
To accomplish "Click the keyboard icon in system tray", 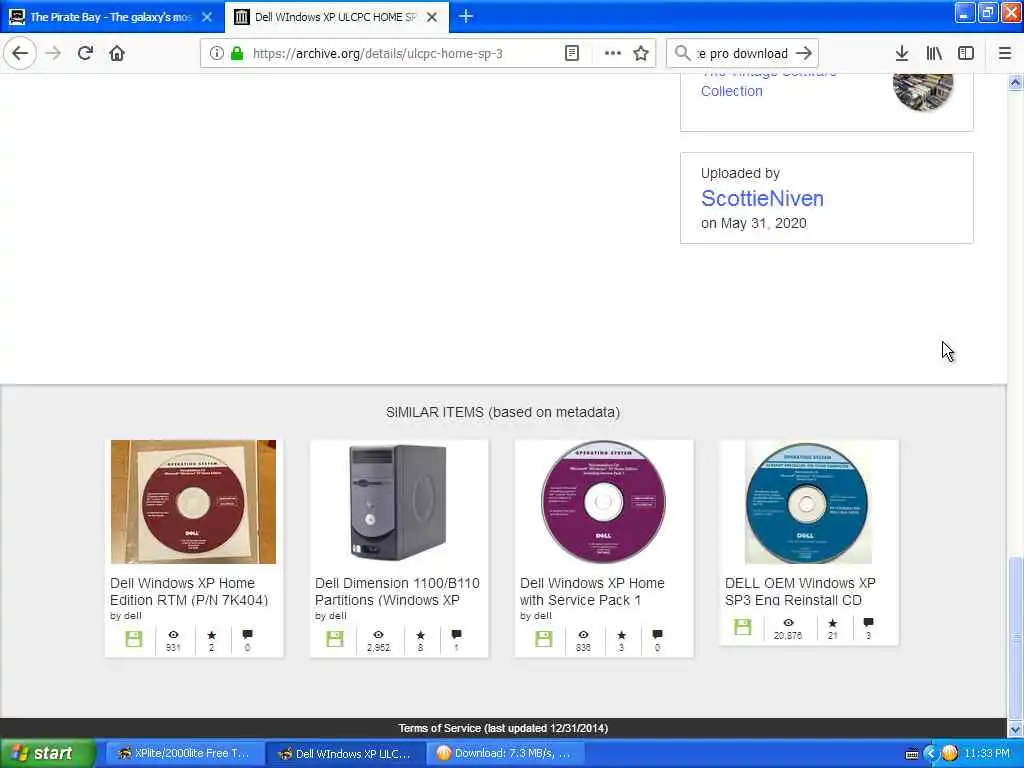I will pyautogui.click(x=912, y=754).
